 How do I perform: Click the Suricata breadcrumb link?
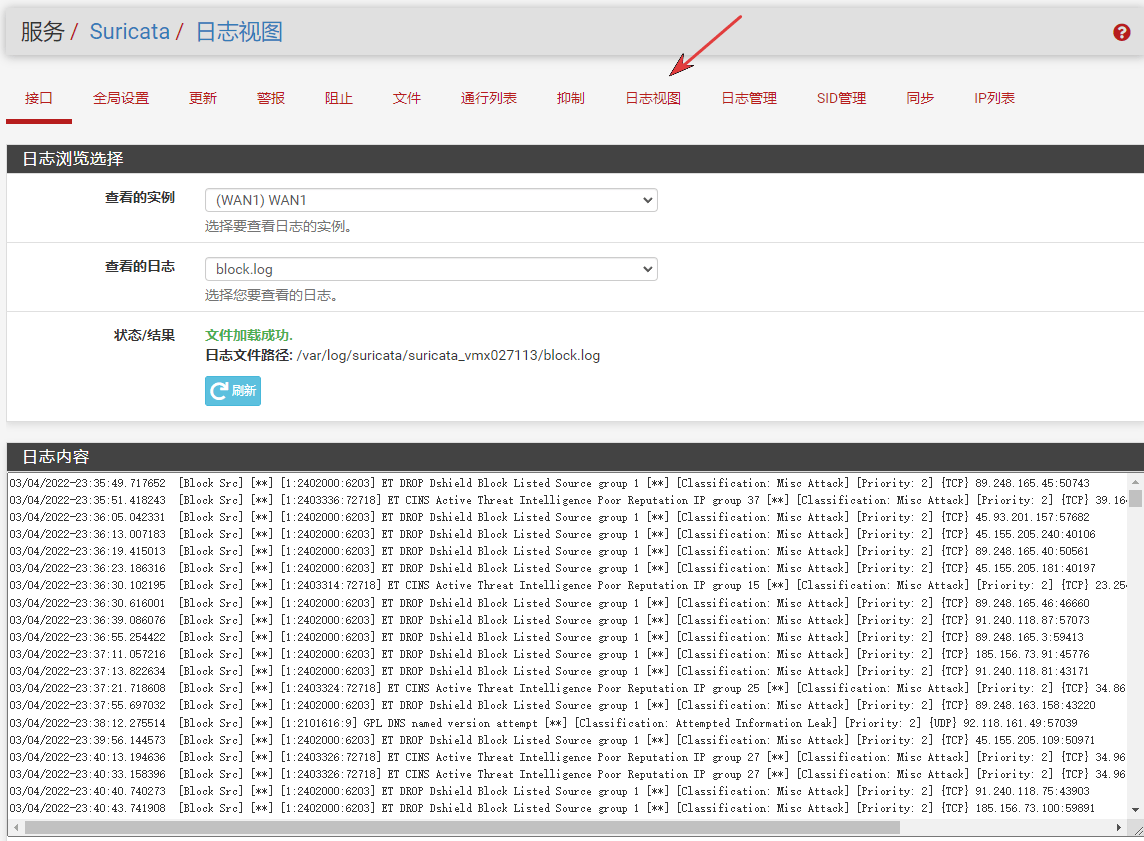tap(130, 32)
